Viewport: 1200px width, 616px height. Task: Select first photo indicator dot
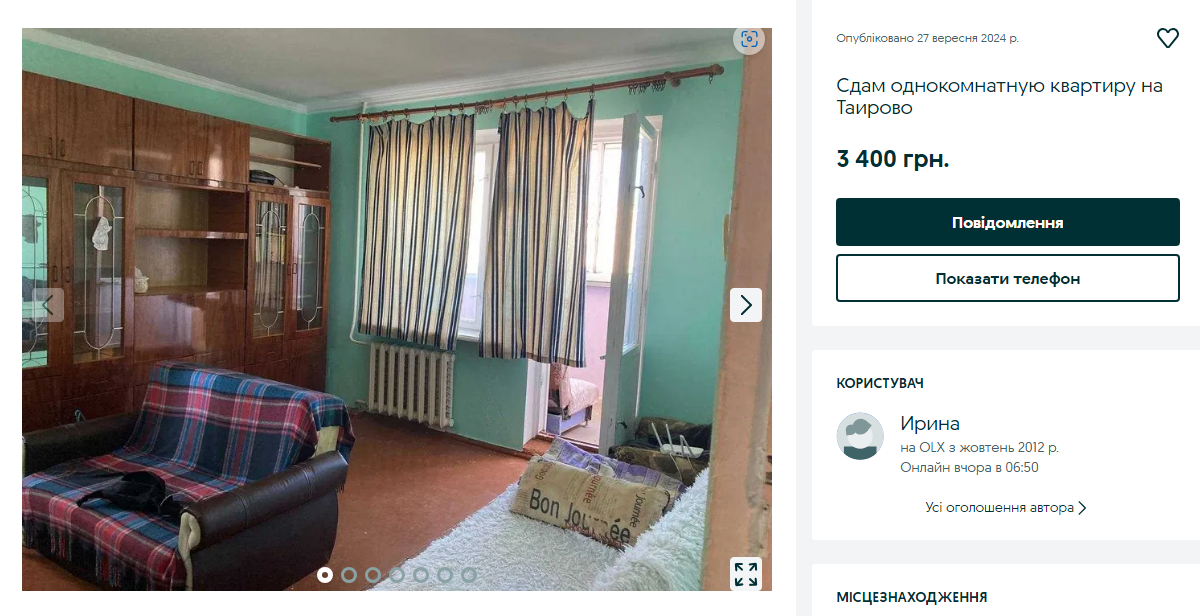(x=325, y=575)
